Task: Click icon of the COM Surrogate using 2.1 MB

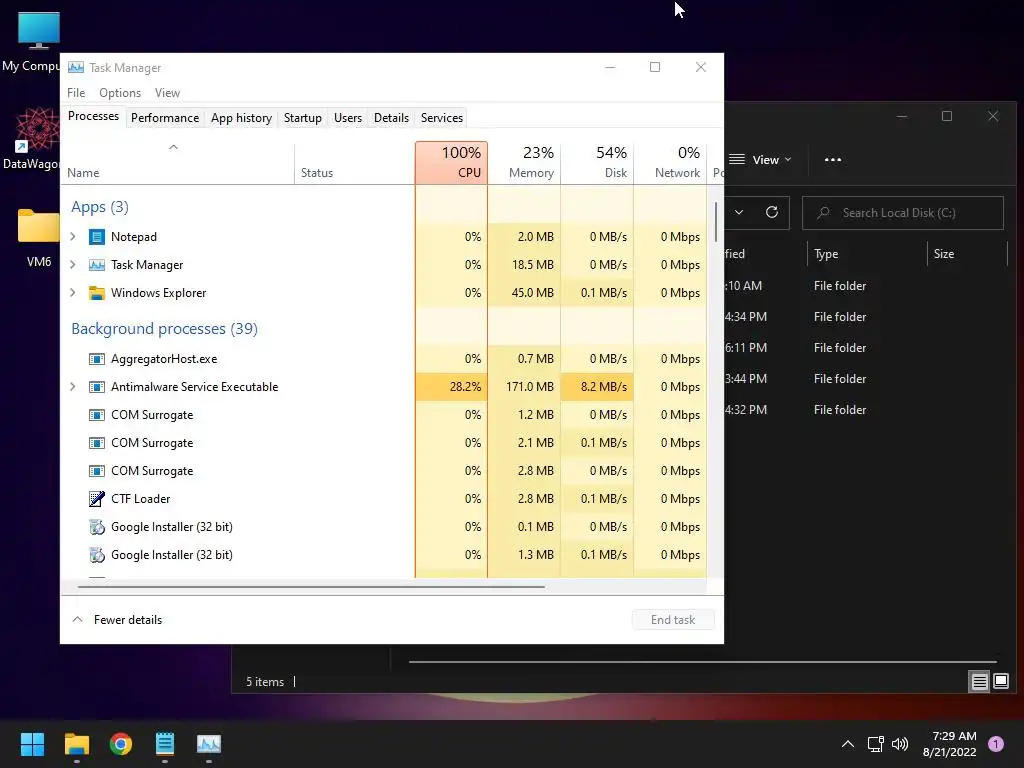Action: click(x=97, y=443)
